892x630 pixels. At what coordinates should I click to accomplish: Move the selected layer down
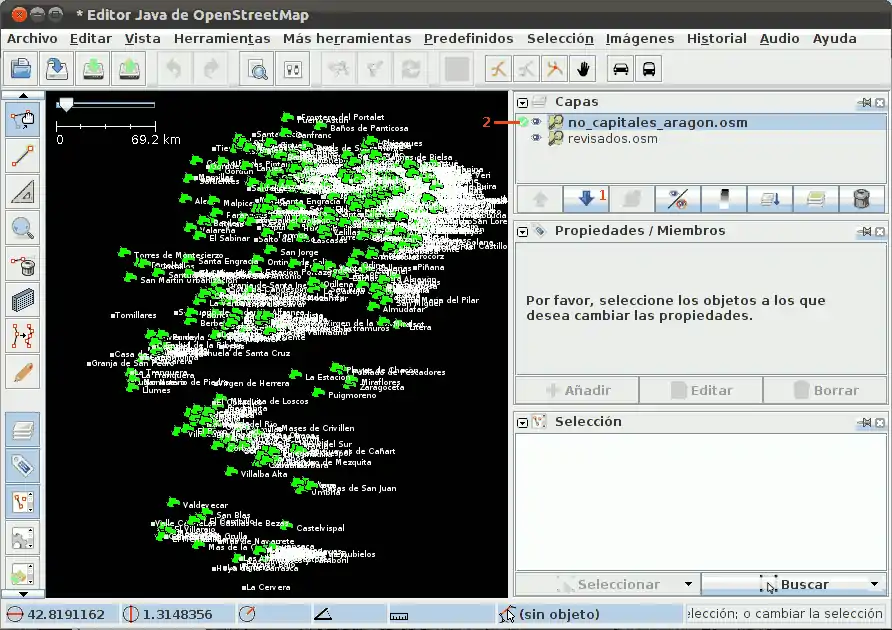click(587, 198)
